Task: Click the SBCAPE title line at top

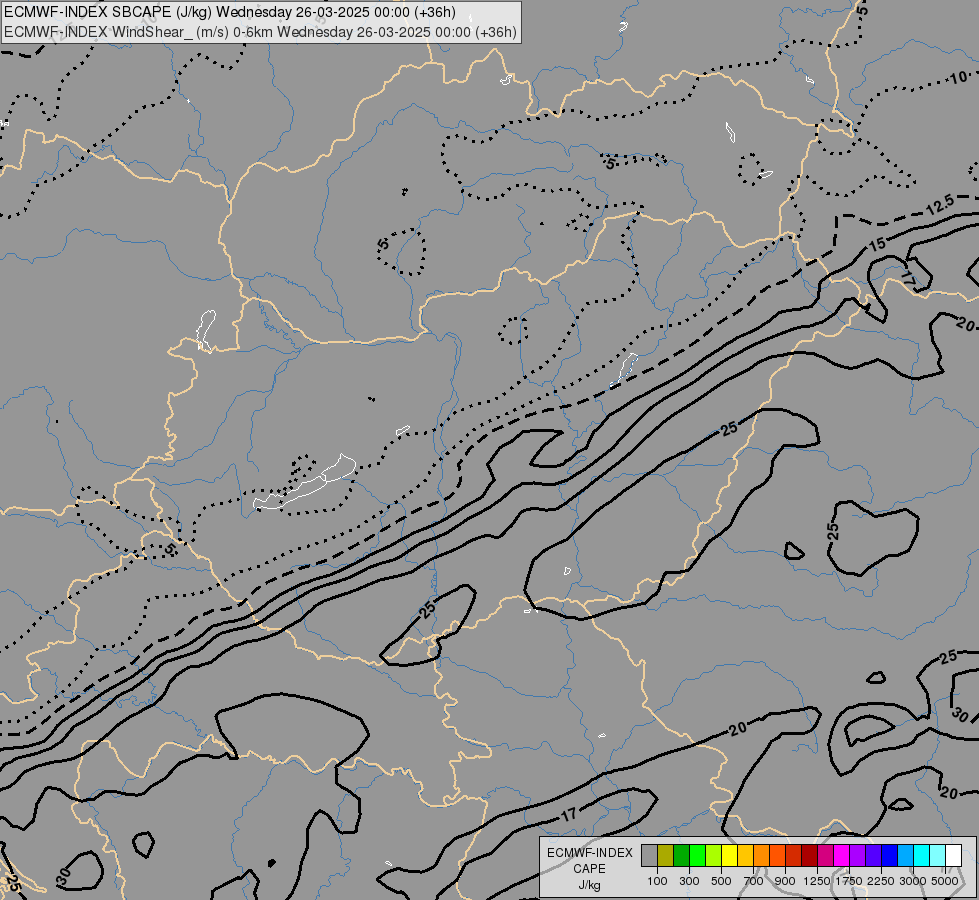Action: tap(230, 12)
